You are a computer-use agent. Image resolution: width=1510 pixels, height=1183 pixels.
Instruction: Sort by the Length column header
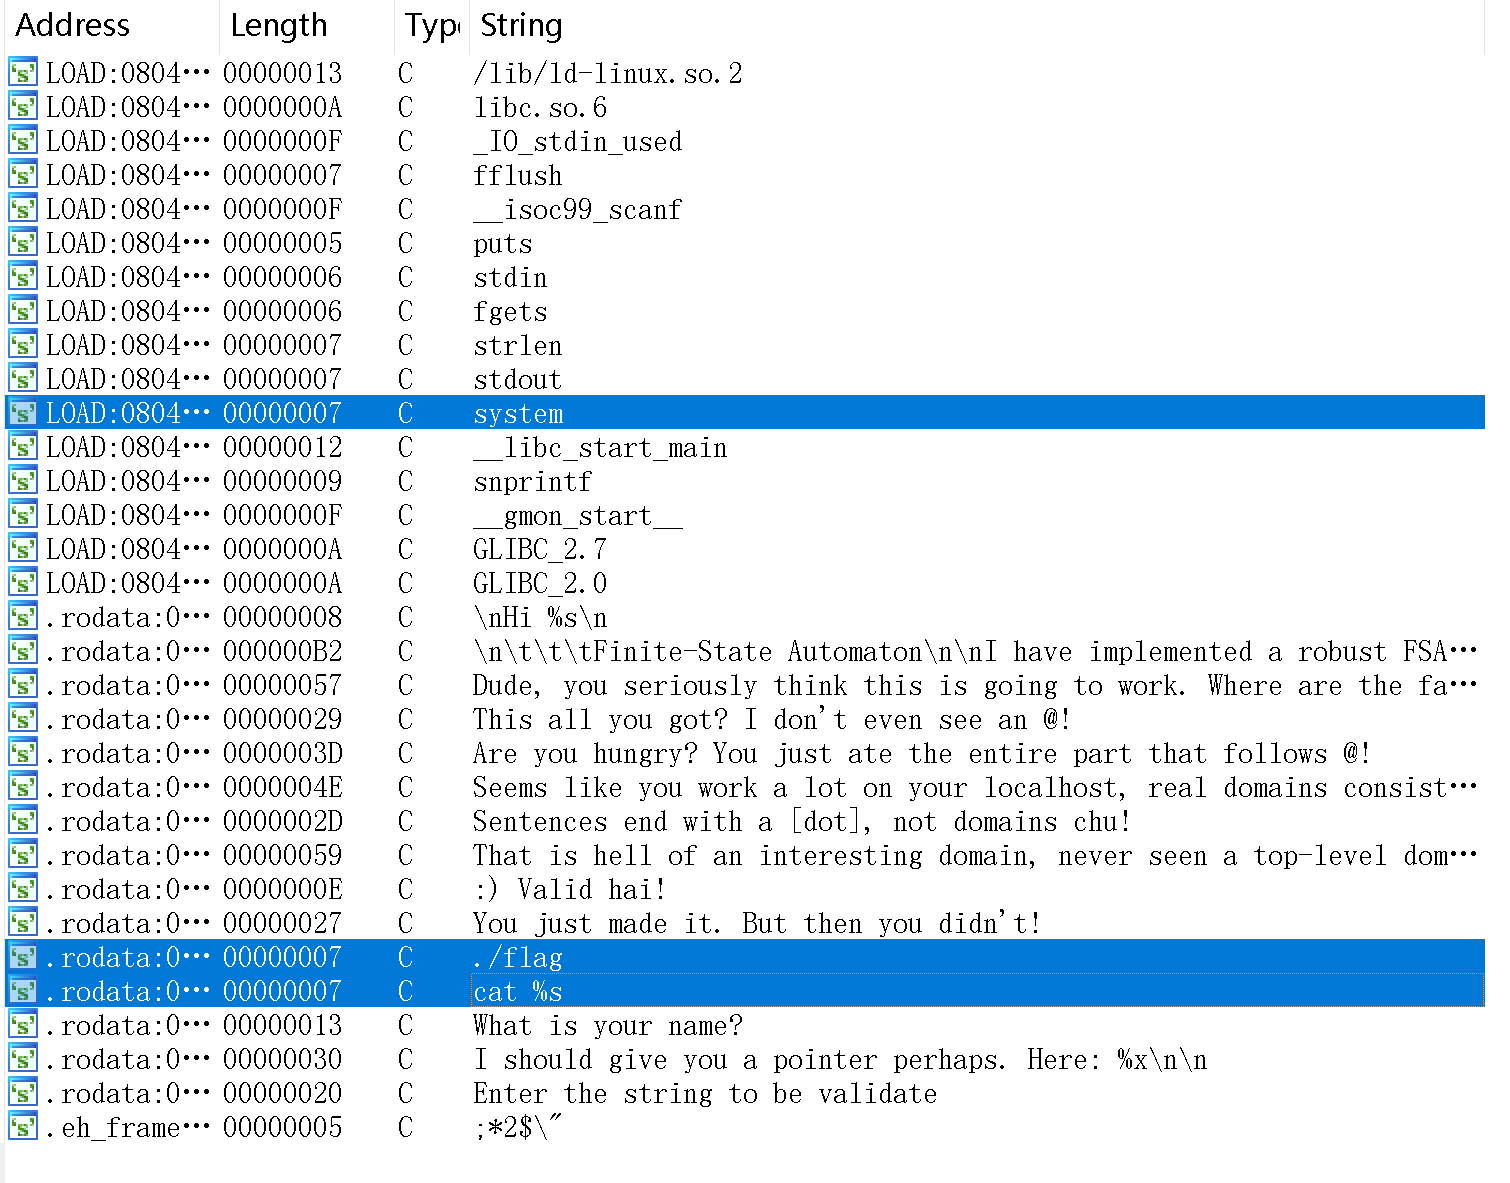(x=279, y=25)
